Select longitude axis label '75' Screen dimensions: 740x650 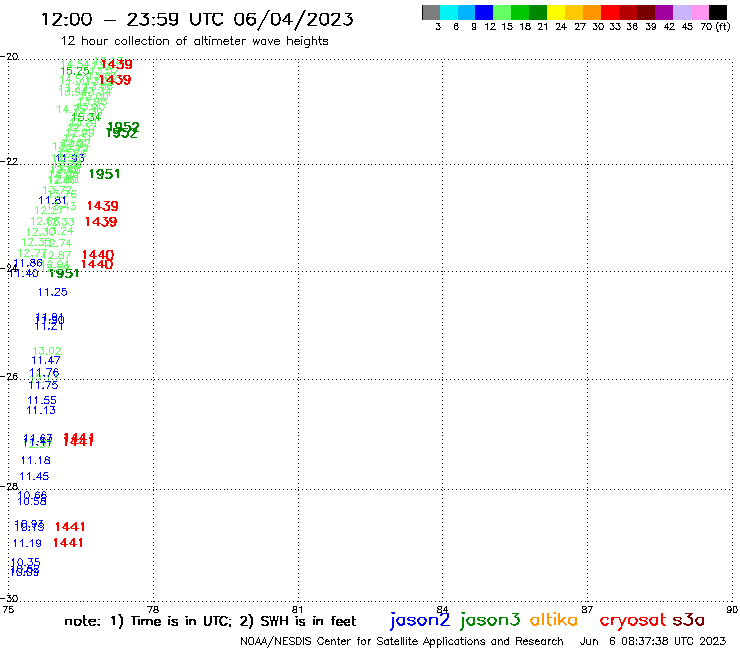tap(8, 609)
